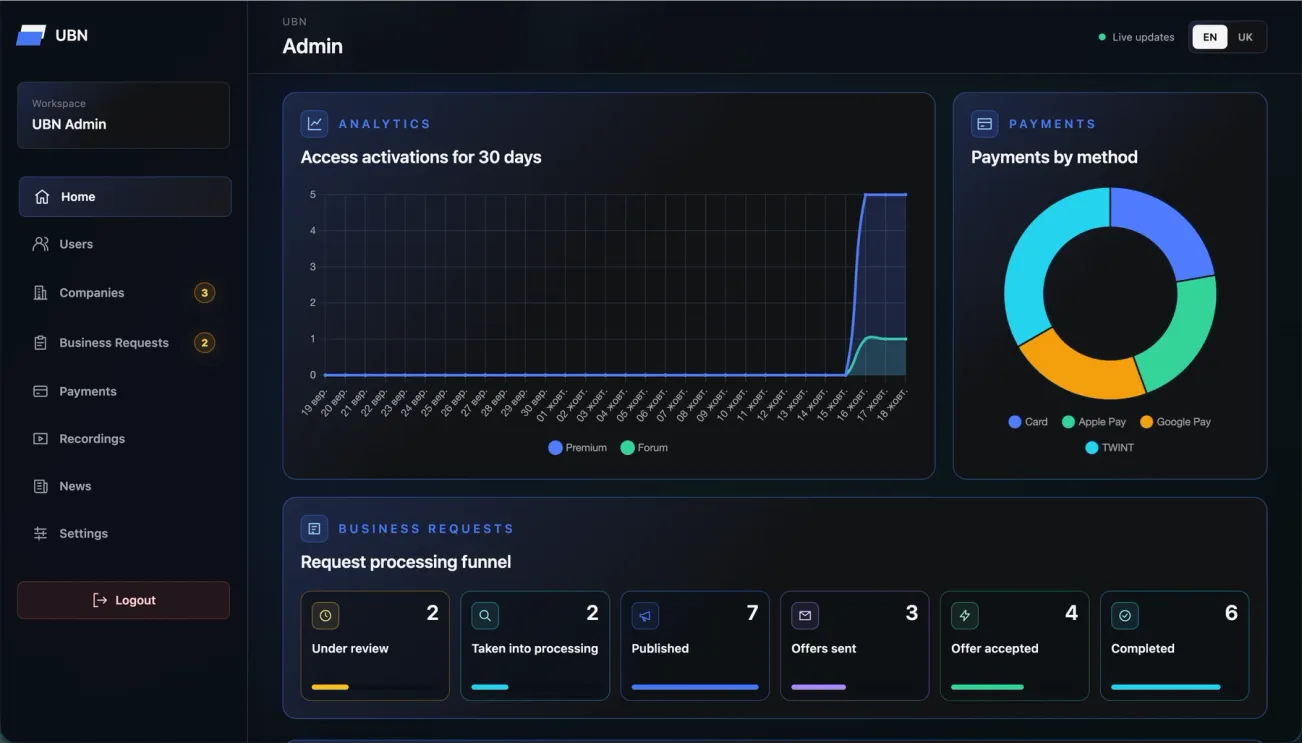Image resolution: width=1302 pixels, height=743 pixels.
Task: Open the Completed funnel card
Action: 1175,646
